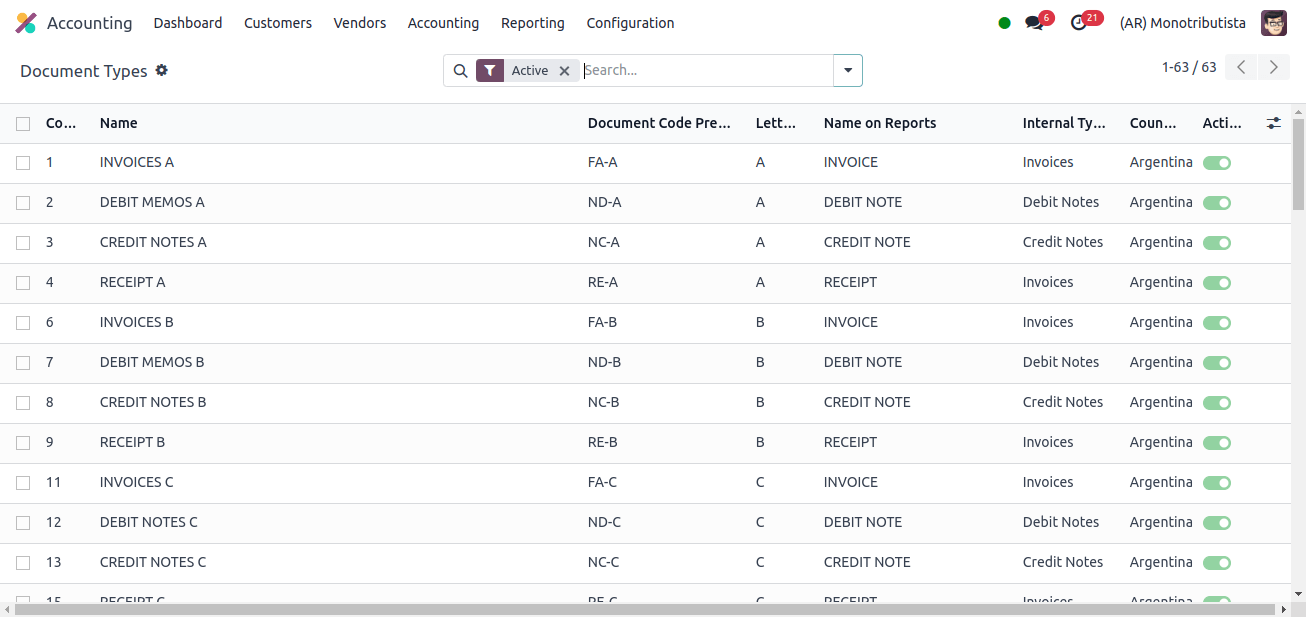Disable the Active toggle for RECEIPT B
This screenshot has height=617, width=1306.
(1216, 443)
